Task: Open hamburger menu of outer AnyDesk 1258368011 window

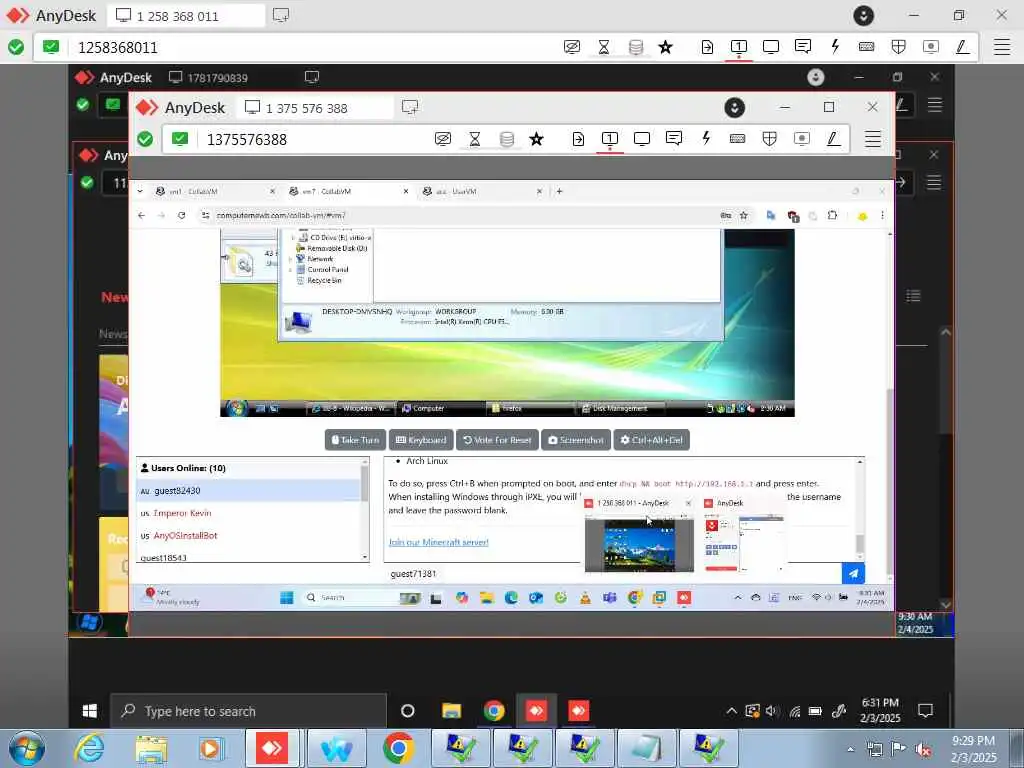Action: click(x=1002, y=47)
